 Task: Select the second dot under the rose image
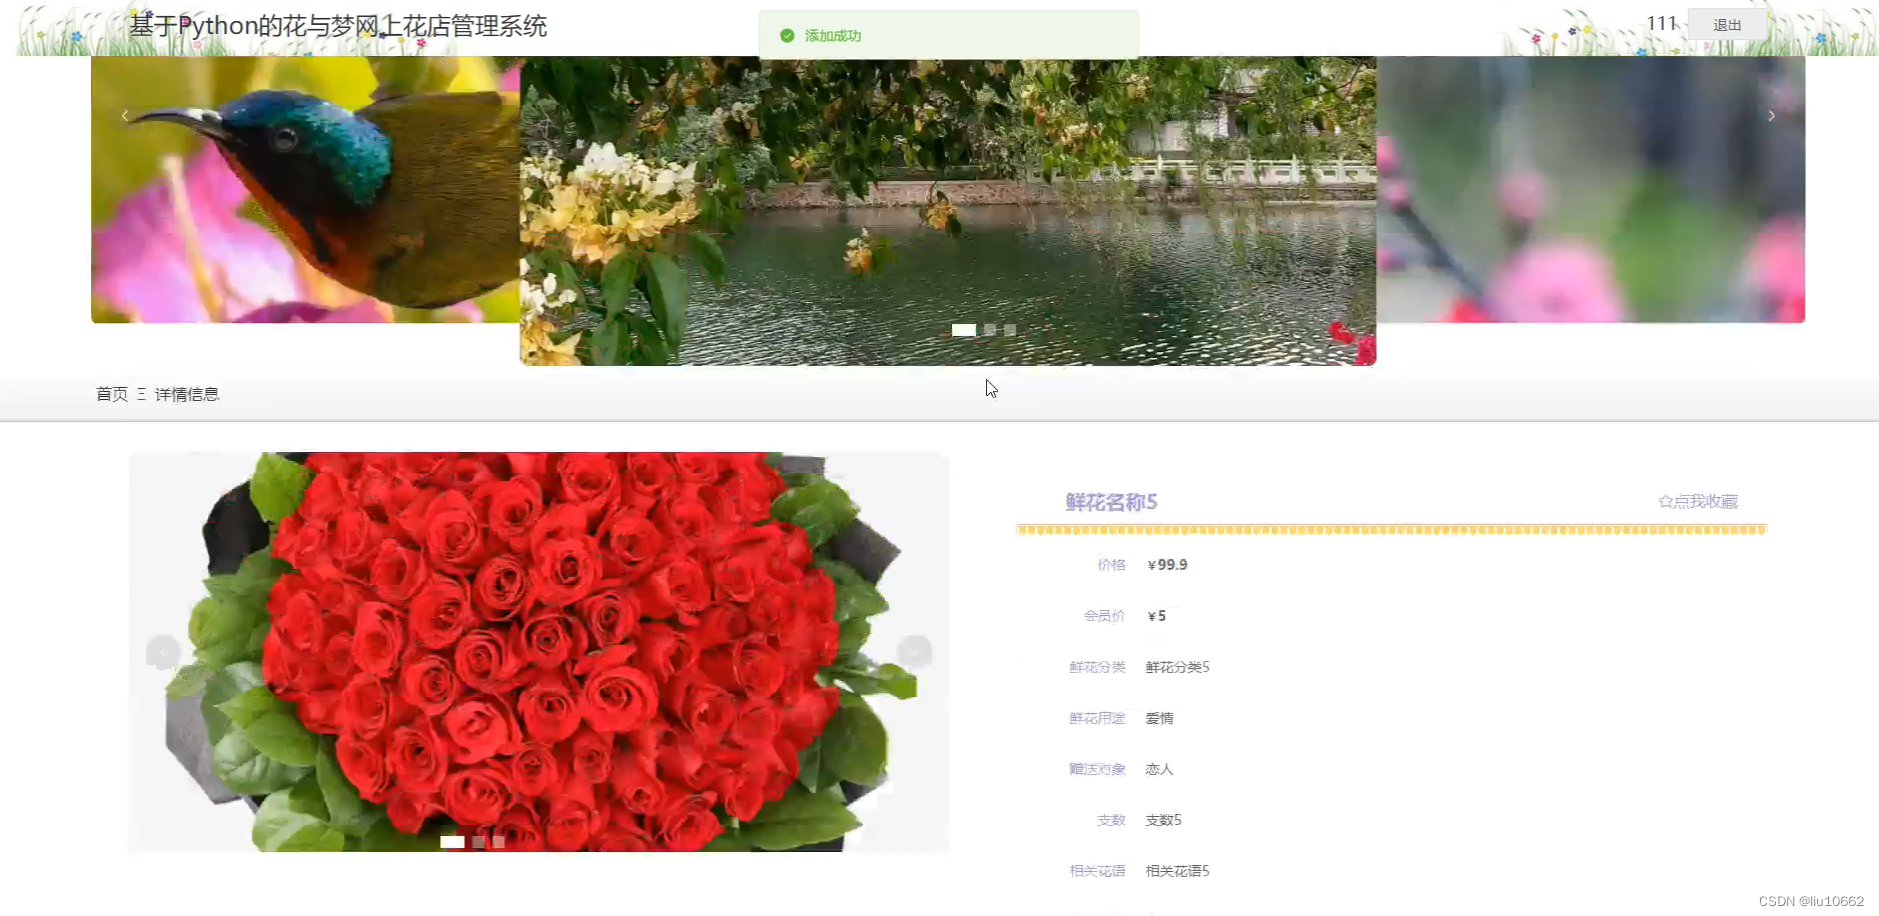477,842
